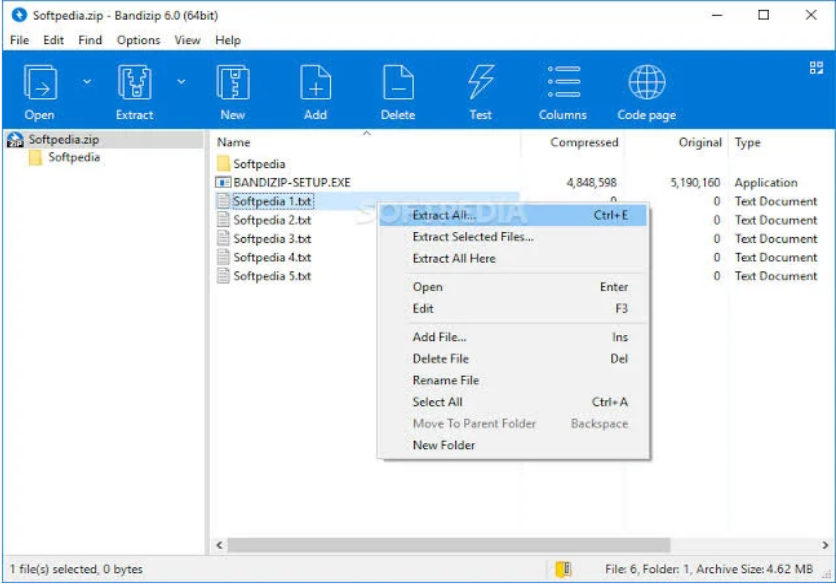The image size is (836, 584).
Task: Click the Softpedia 5.txt document icon
Action: (223, 276)
